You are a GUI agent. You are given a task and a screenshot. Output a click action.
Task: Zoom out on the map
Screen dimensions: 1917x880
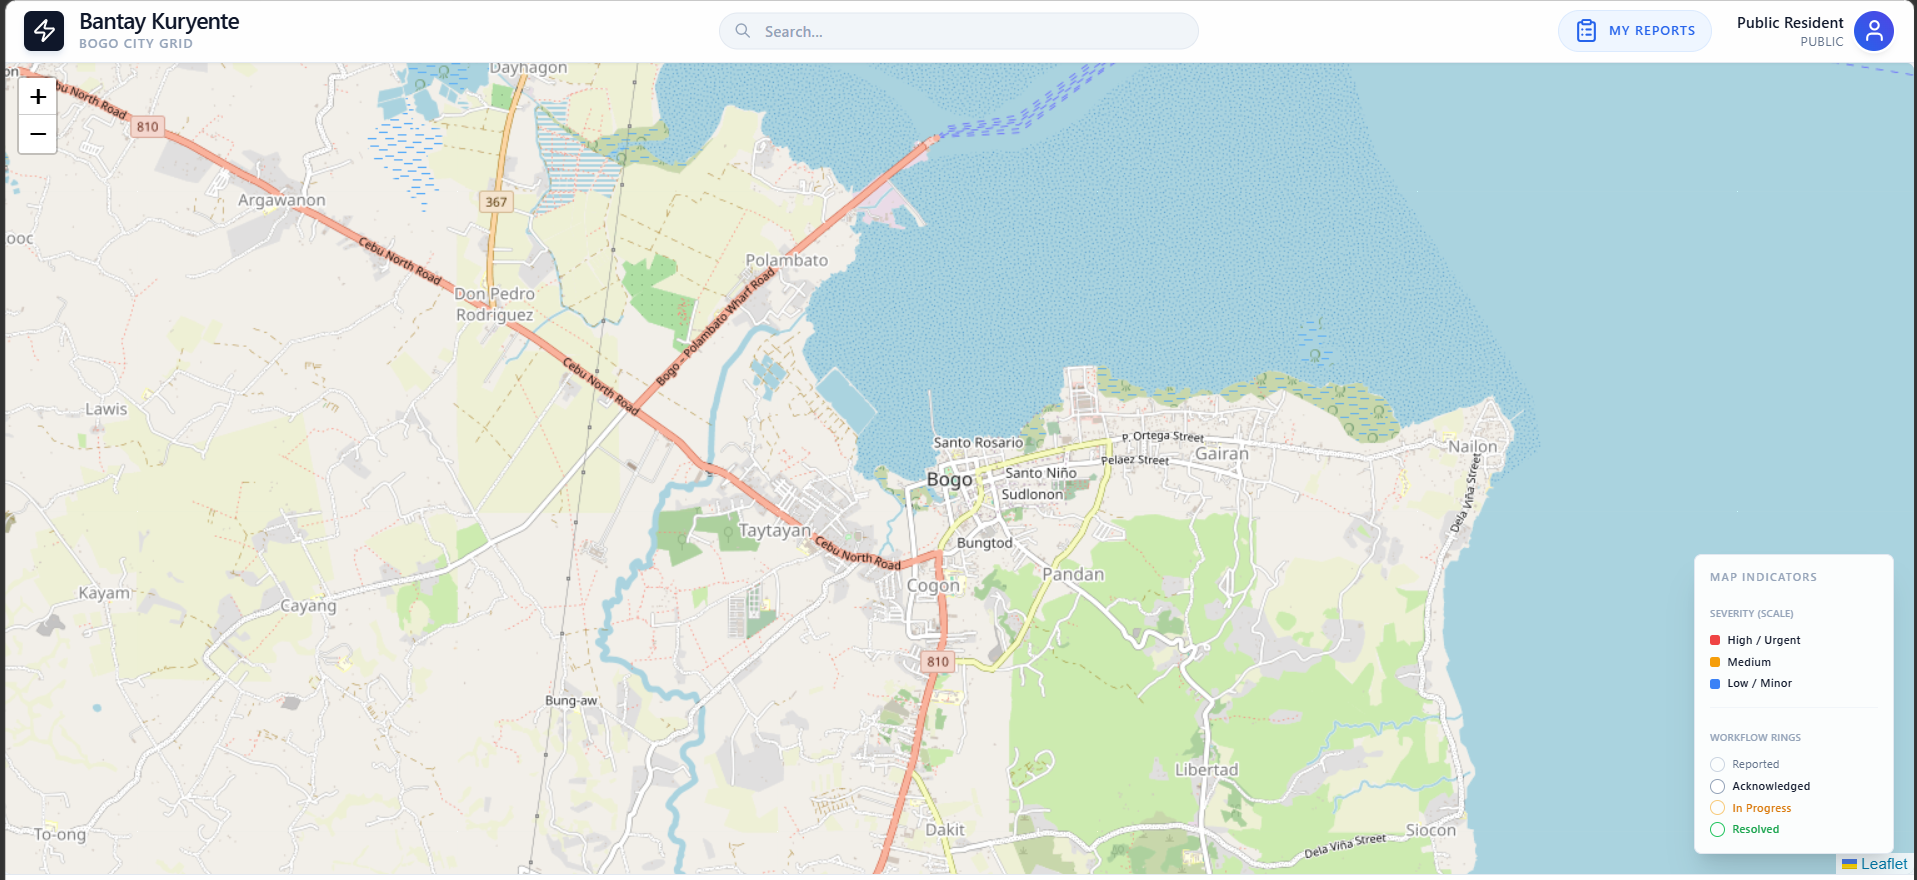click(38, 134)
